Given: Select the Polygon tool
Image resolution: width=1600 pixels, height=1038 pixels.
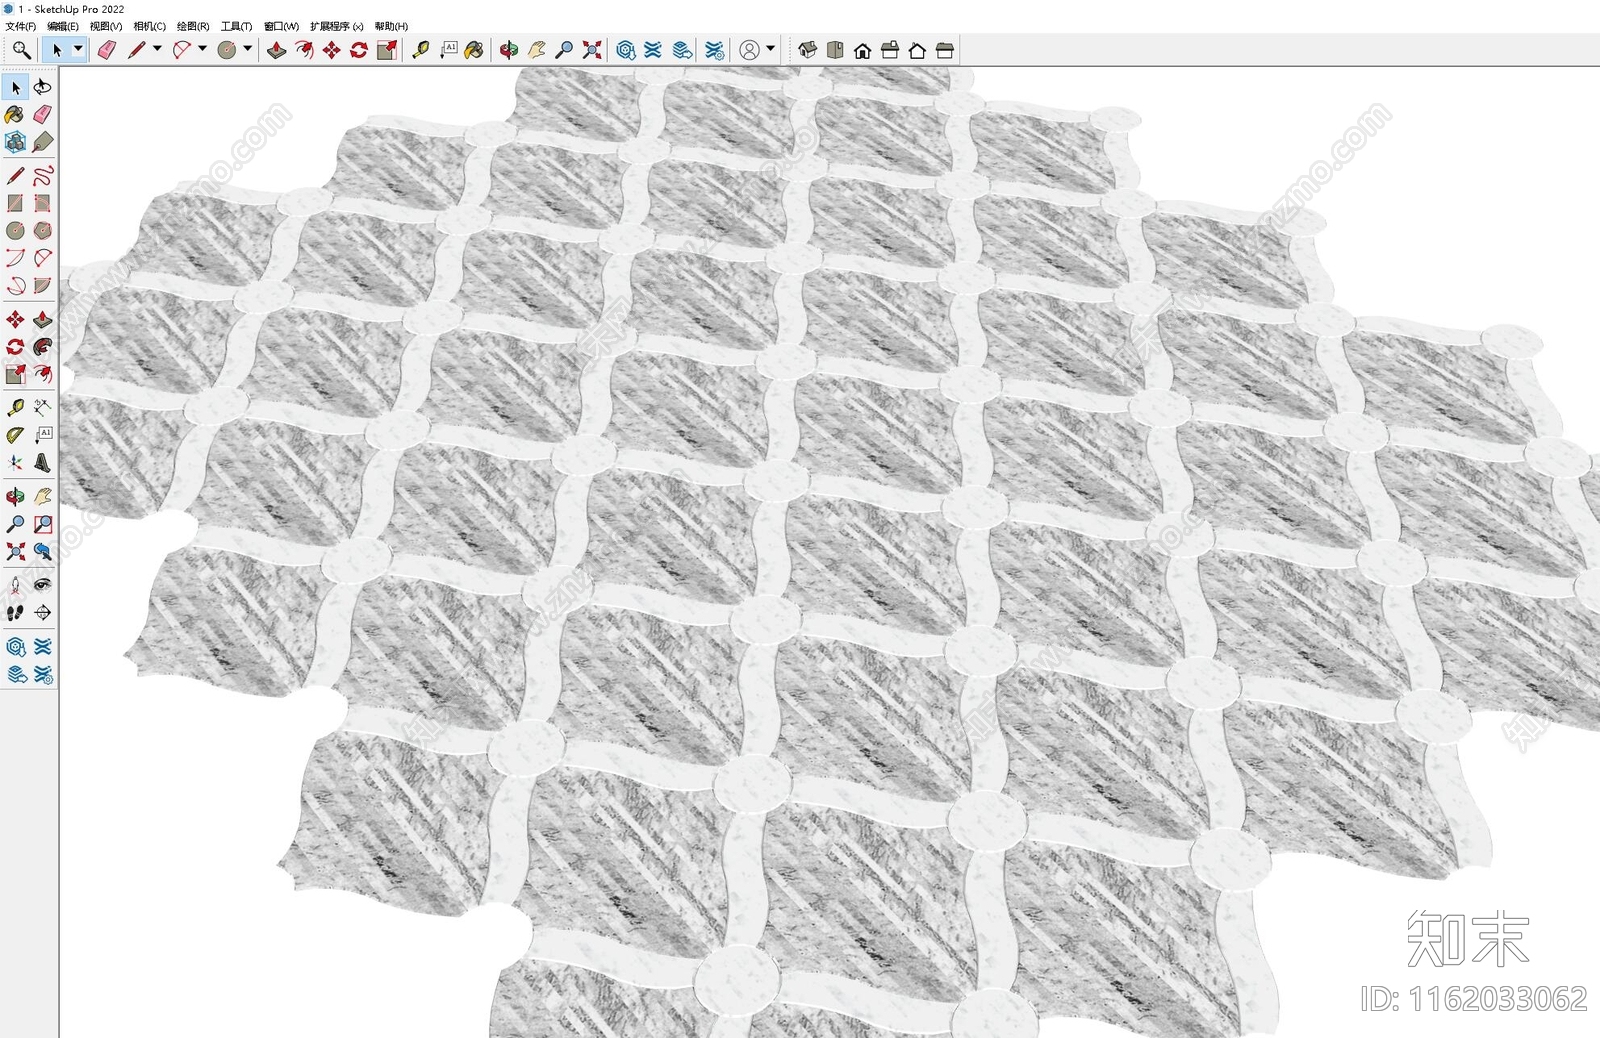Looking at the screenshot, I should [42, 230].
